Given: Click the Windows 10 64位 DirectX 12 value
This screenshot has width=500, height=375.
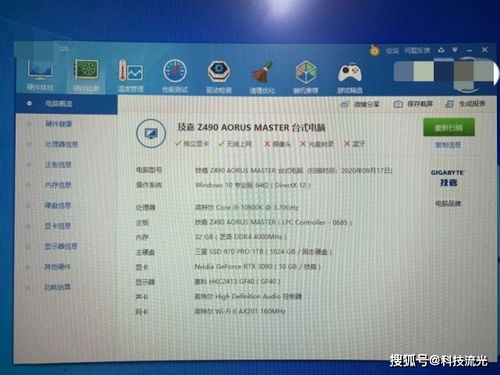Looking at the screenshot, I should coord(253,185).
